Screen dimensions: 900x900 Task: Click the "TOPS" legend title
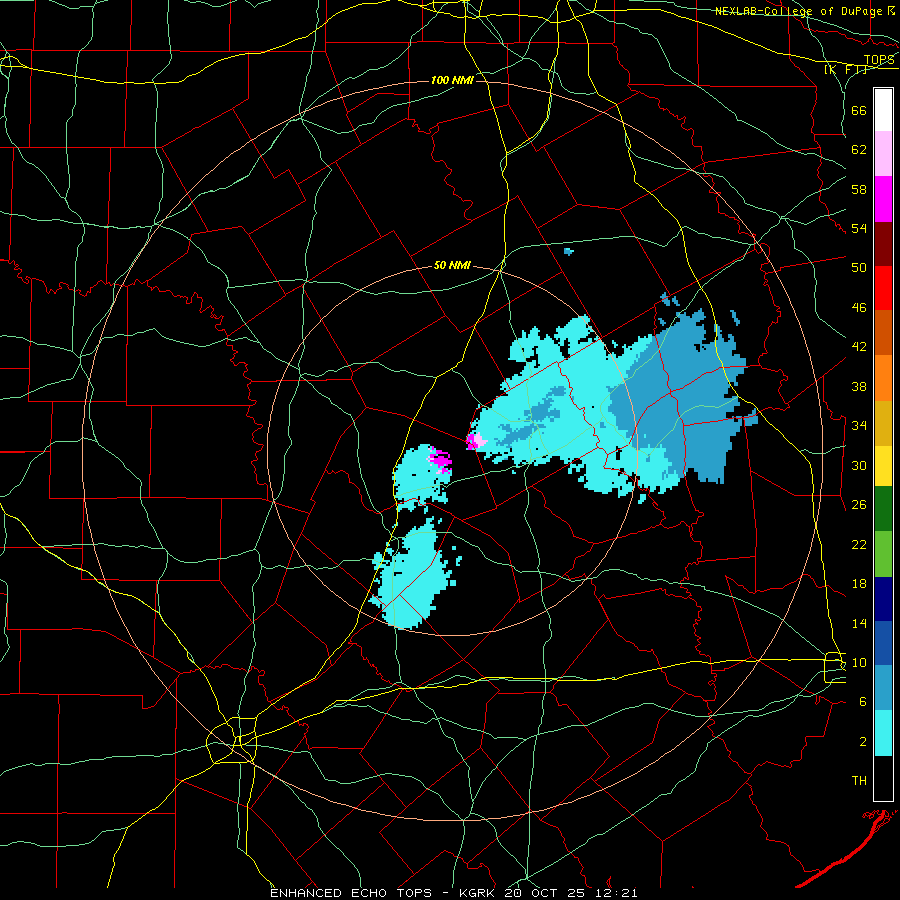point(879,60)
